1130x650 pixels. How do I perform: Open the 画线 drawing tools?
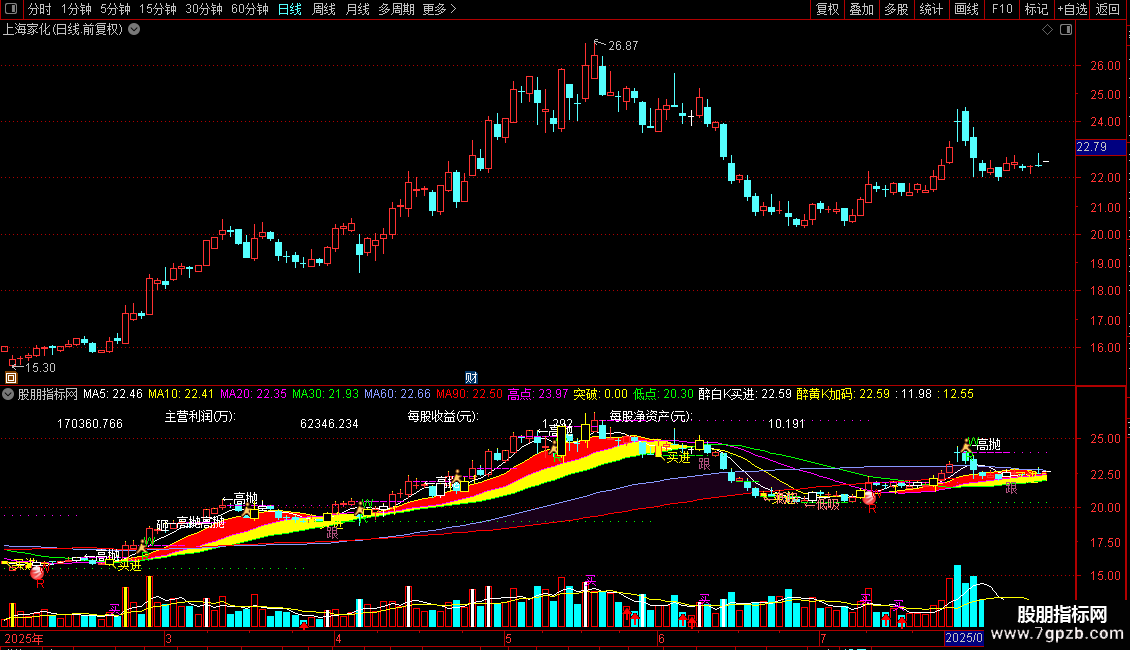(x=966, y=9)
